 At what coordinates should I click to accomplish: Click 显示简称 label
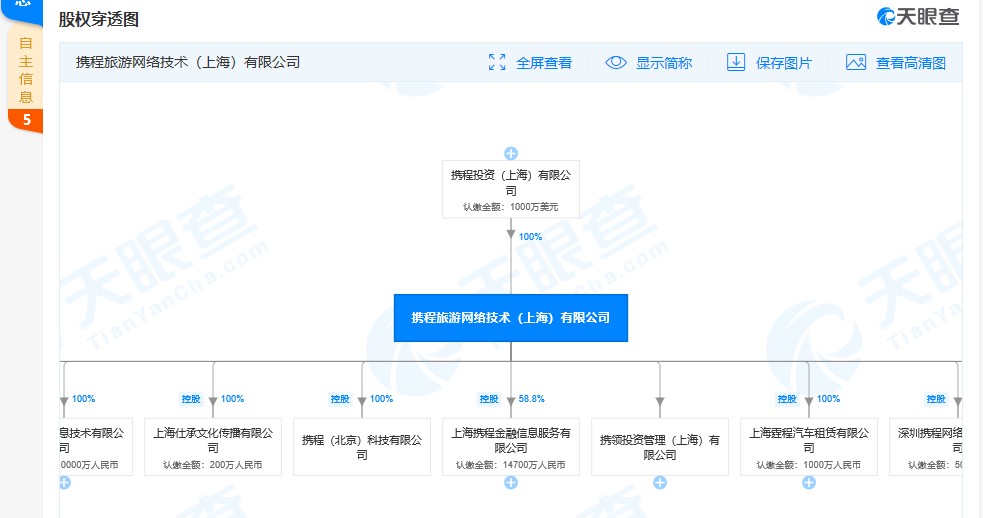(x=664, y=63)
